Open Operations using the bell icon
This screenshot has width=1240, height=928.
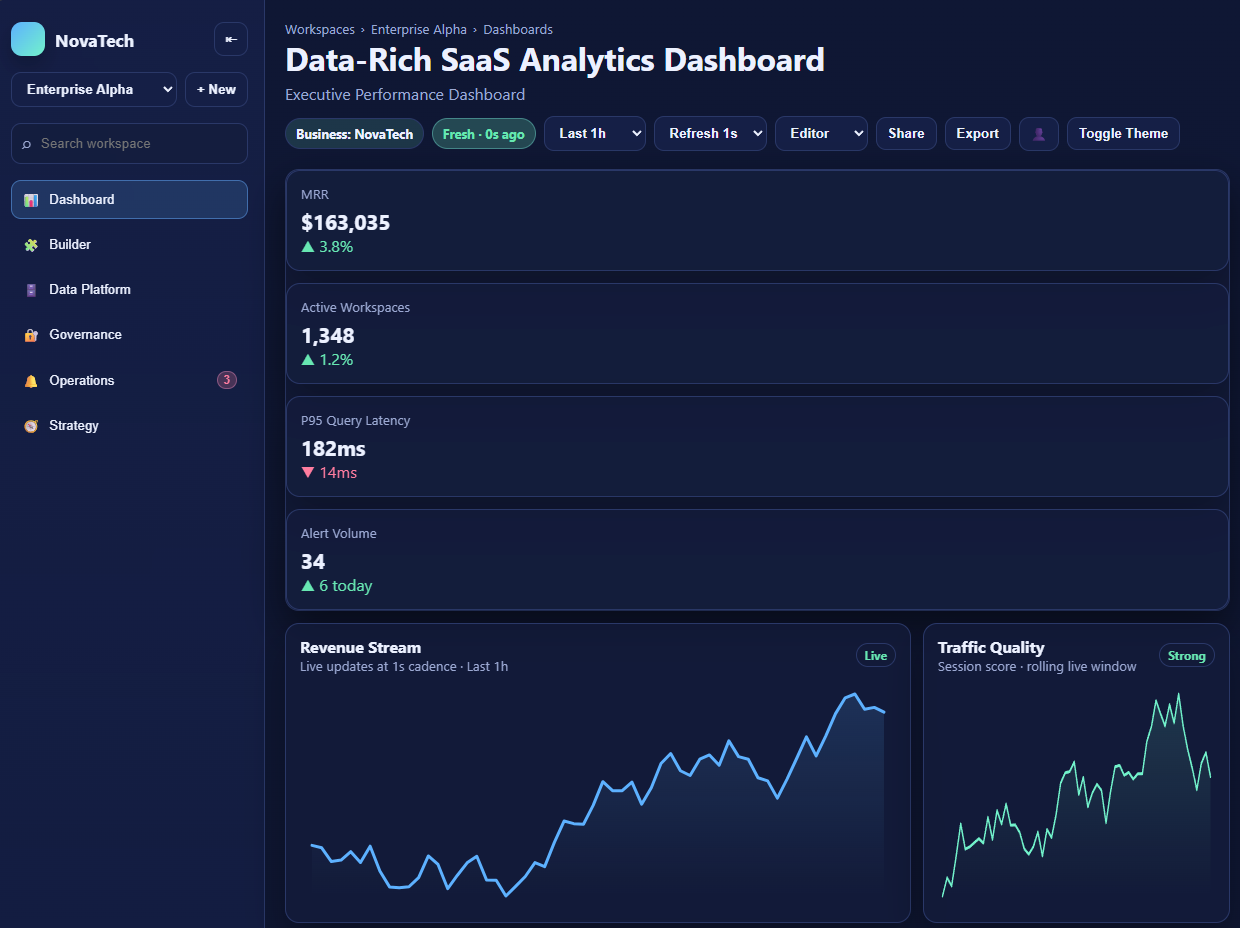tap(29, 380)
